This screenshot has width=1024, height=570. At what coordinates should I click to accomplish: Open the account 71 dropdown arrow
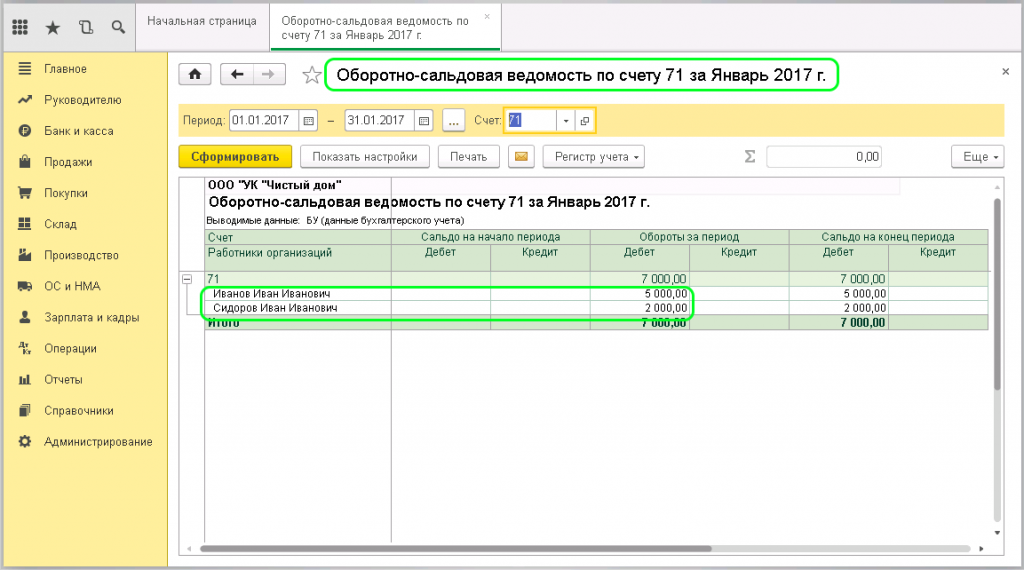point(566,121)
